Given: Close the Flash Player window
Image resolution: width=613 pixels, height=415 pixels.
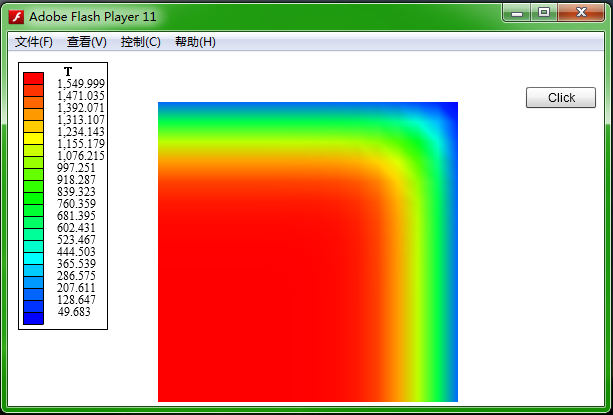Looking at the screenshot, I should (581, 13).
